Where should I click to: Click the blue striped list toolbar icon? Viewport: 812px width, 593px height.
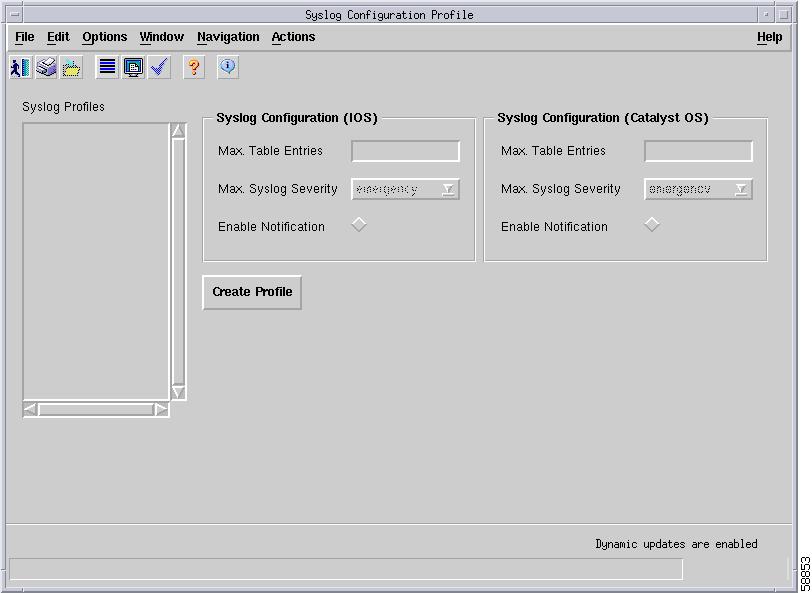(107, 67)
